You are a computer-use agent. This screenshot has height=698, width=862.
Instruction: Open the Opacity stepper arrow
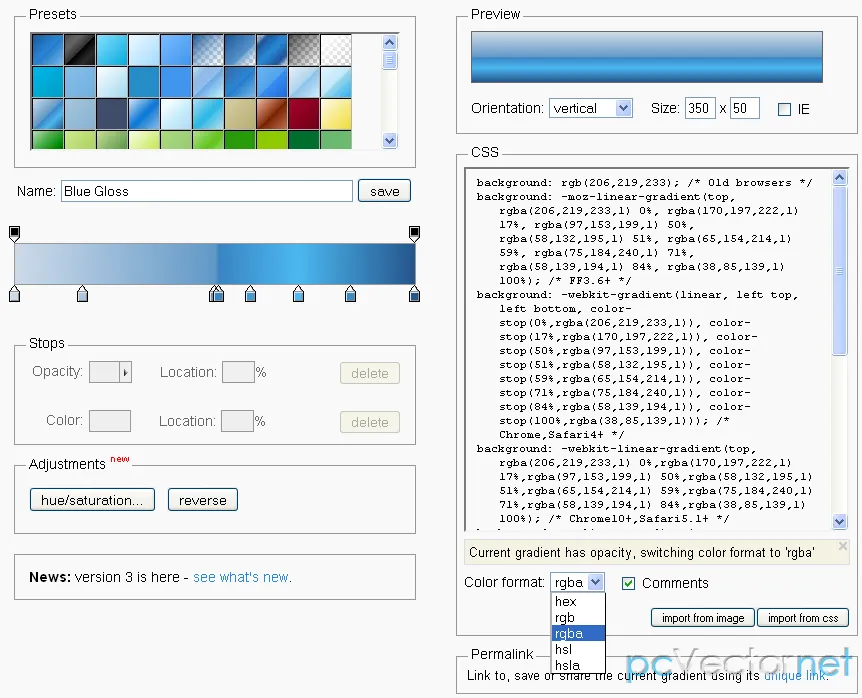126,372
